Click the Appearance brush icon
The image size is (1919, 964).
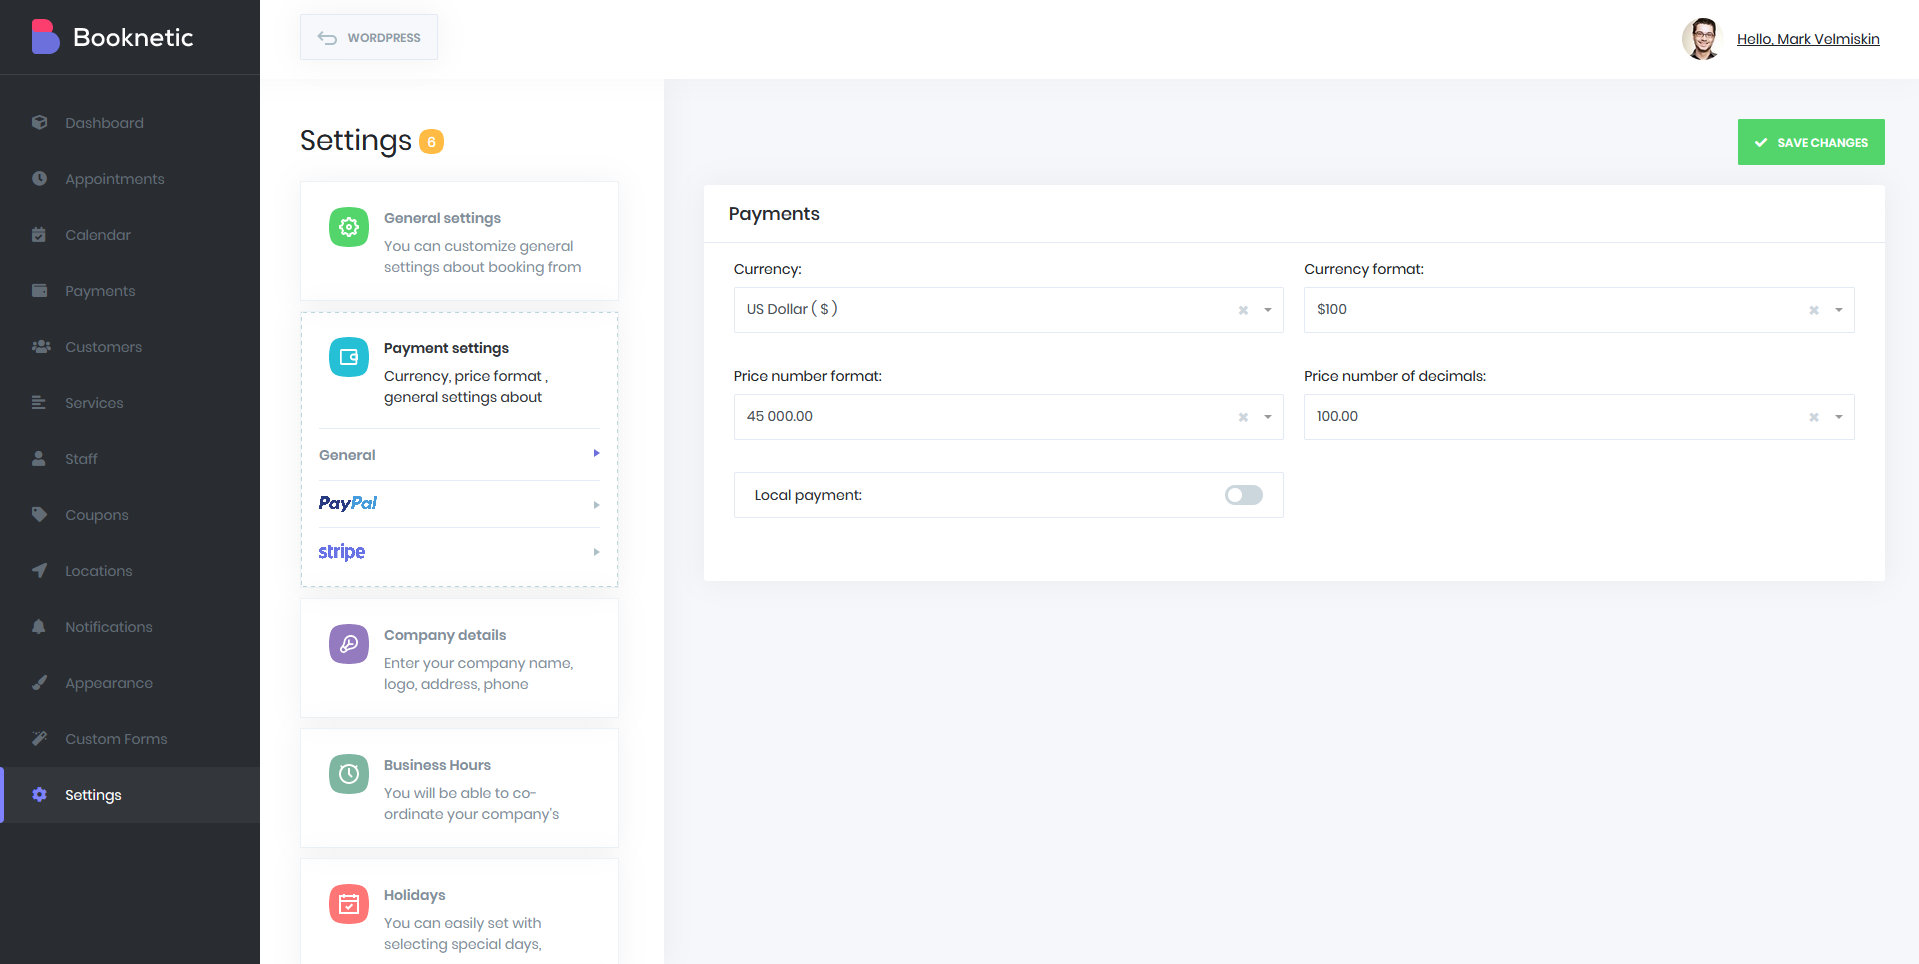point(39,682)
